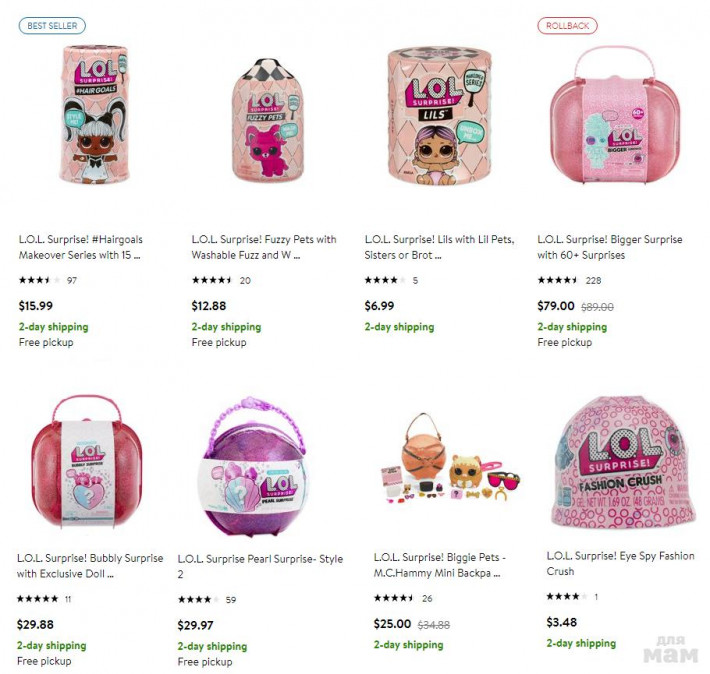Open the #Hairgoals Makeover Series product image
Viewport: 710px width, 674px height.
pos(94,114)
